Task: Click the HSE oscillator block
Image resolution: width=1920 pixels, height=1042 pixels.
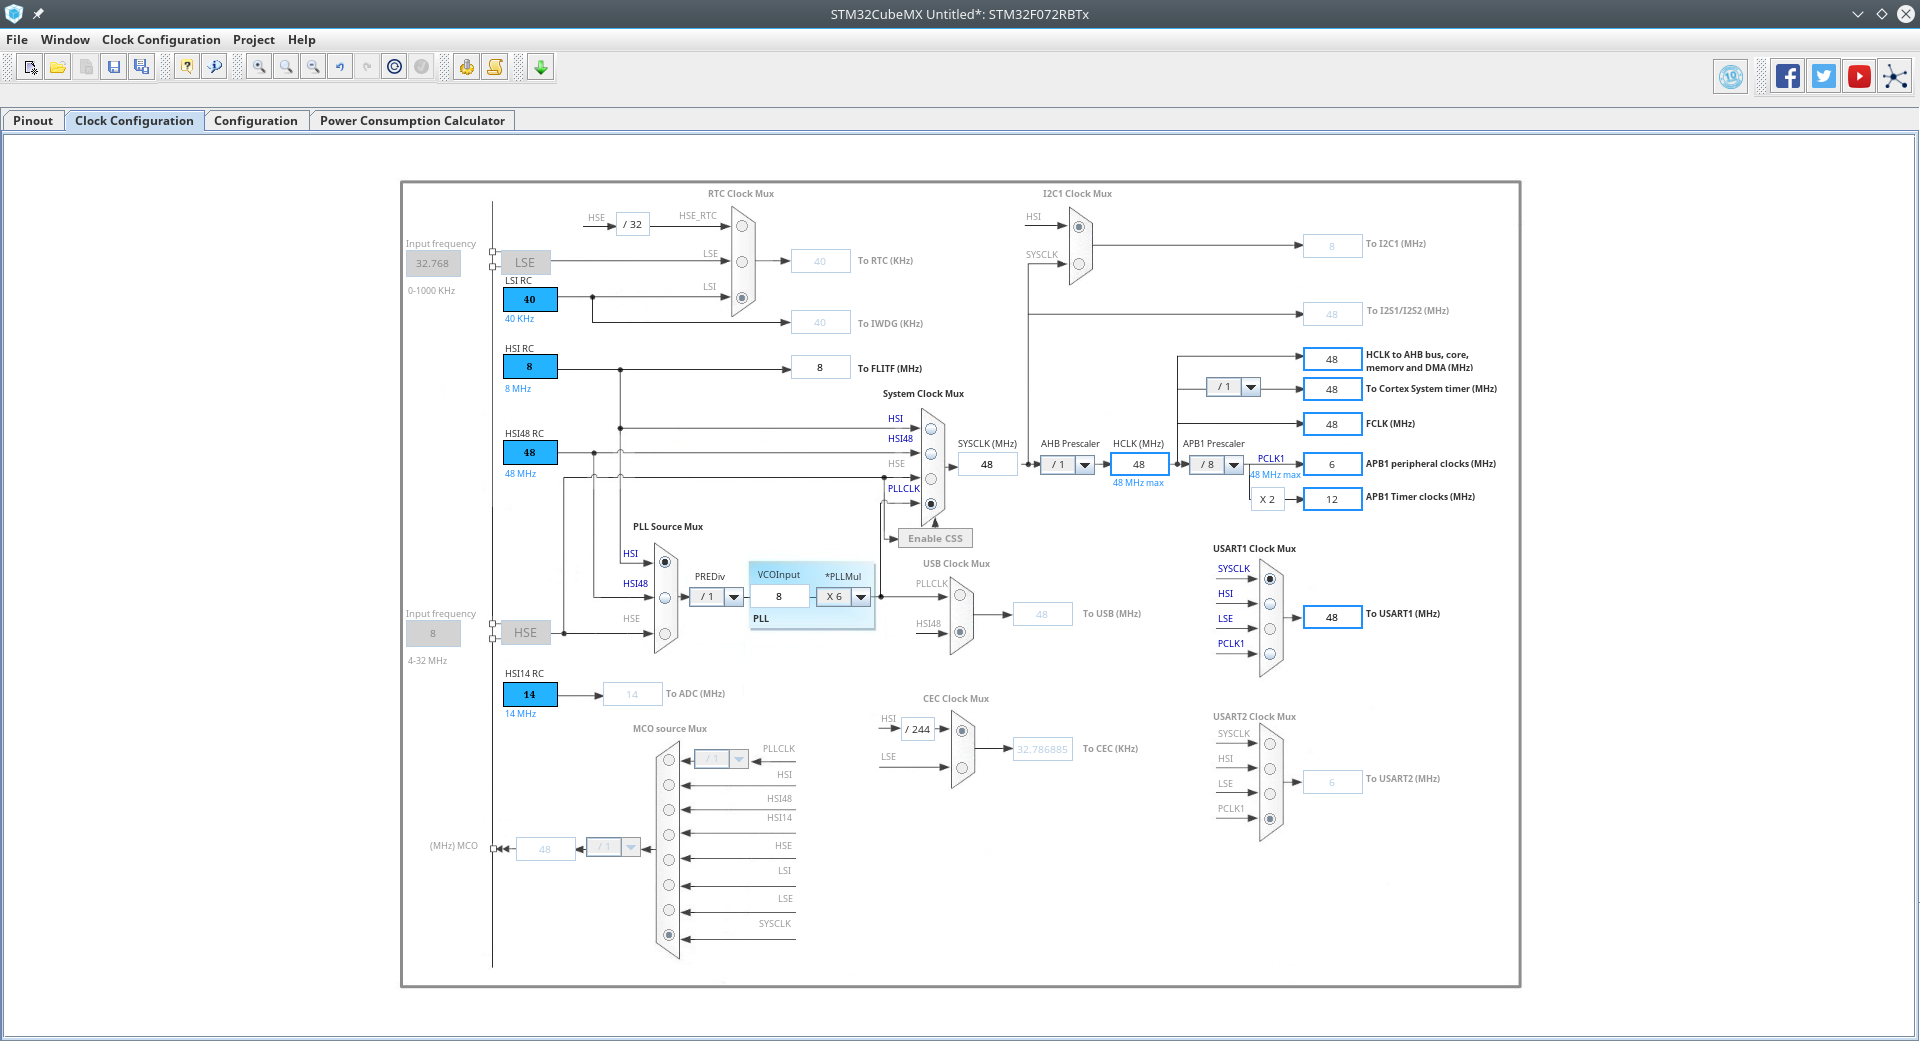Action: point(525,633)
